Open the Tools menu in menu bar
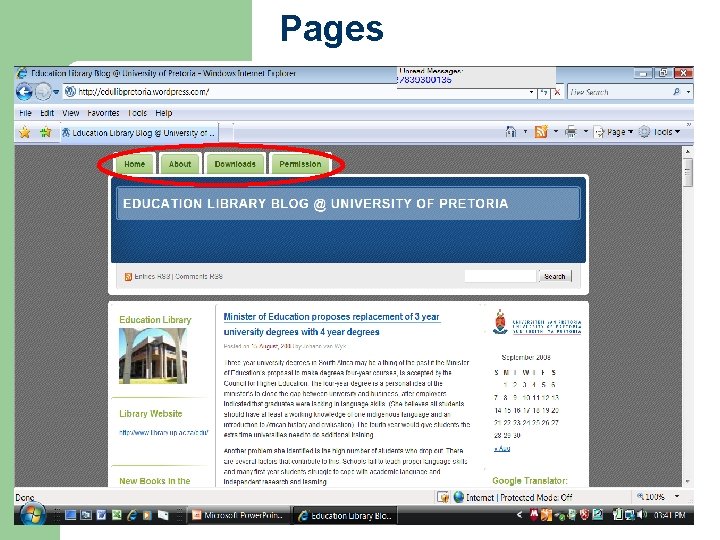Image resolution: width=720 pixels, height=540 pixels. coord(137,113)
